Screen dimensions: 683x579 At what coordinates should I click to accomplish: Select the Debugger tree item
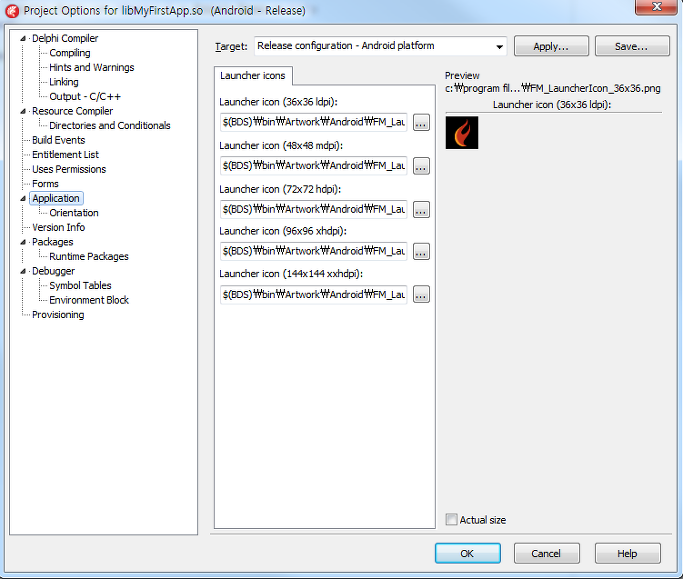point(53,271)
